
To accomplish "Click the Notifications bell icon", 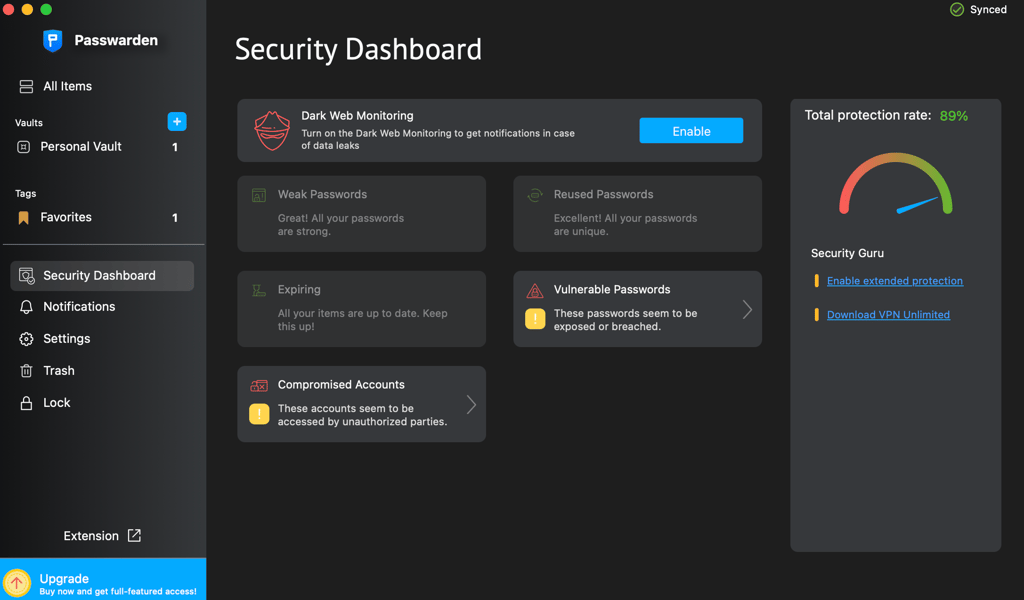I will 26,307.
